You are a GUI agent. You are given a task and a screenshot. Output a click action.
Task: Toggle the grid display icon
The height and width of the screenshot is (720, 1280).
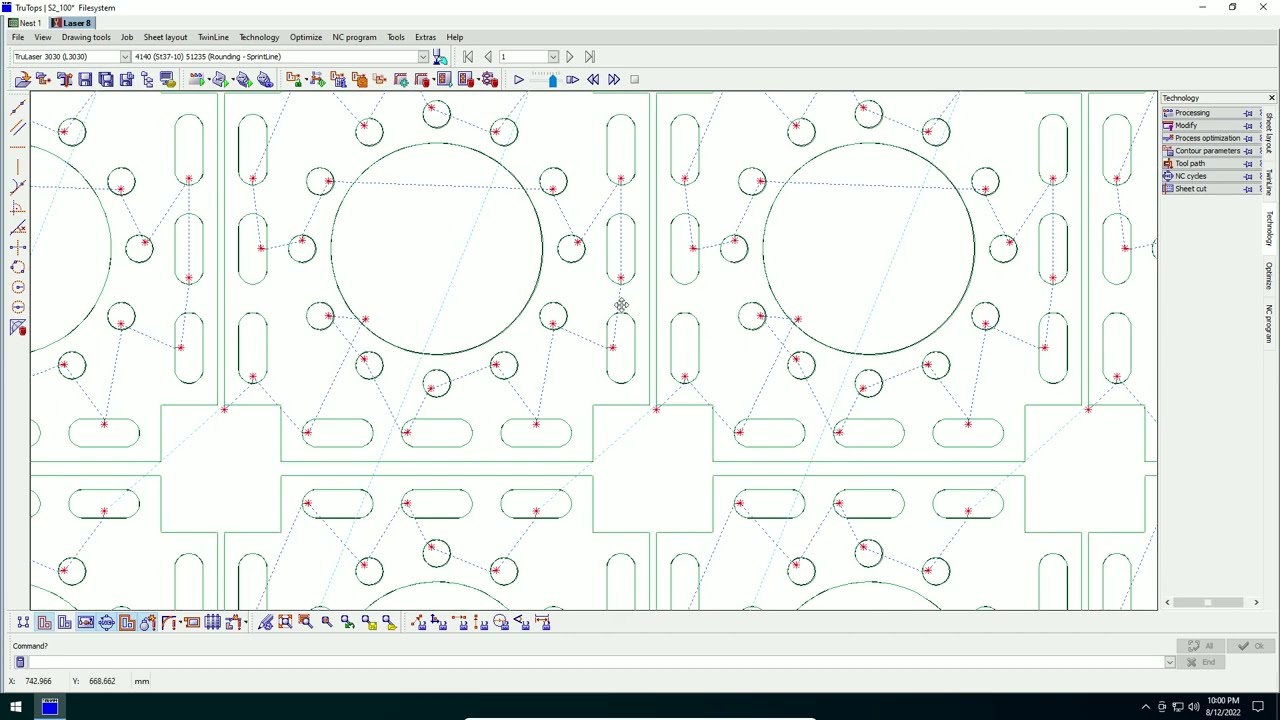point(213,623)
